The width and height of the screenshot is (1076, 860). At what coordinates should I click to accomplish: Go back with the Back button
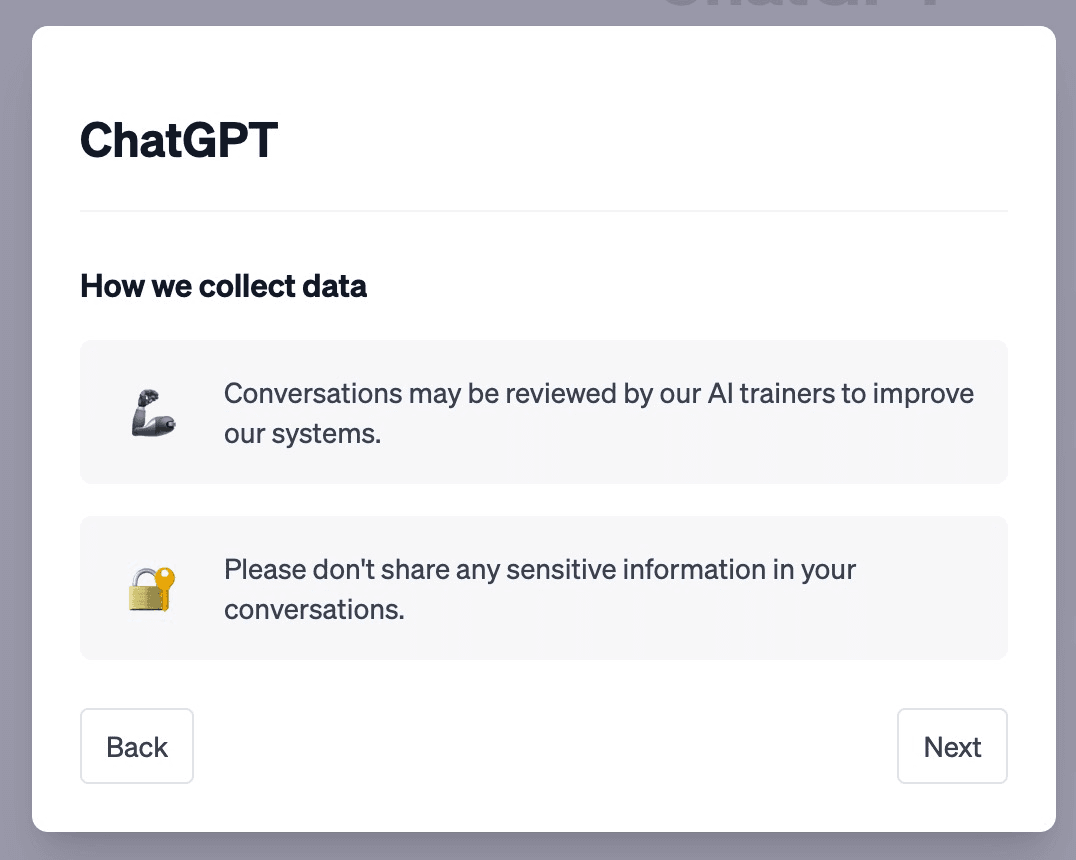137,747
